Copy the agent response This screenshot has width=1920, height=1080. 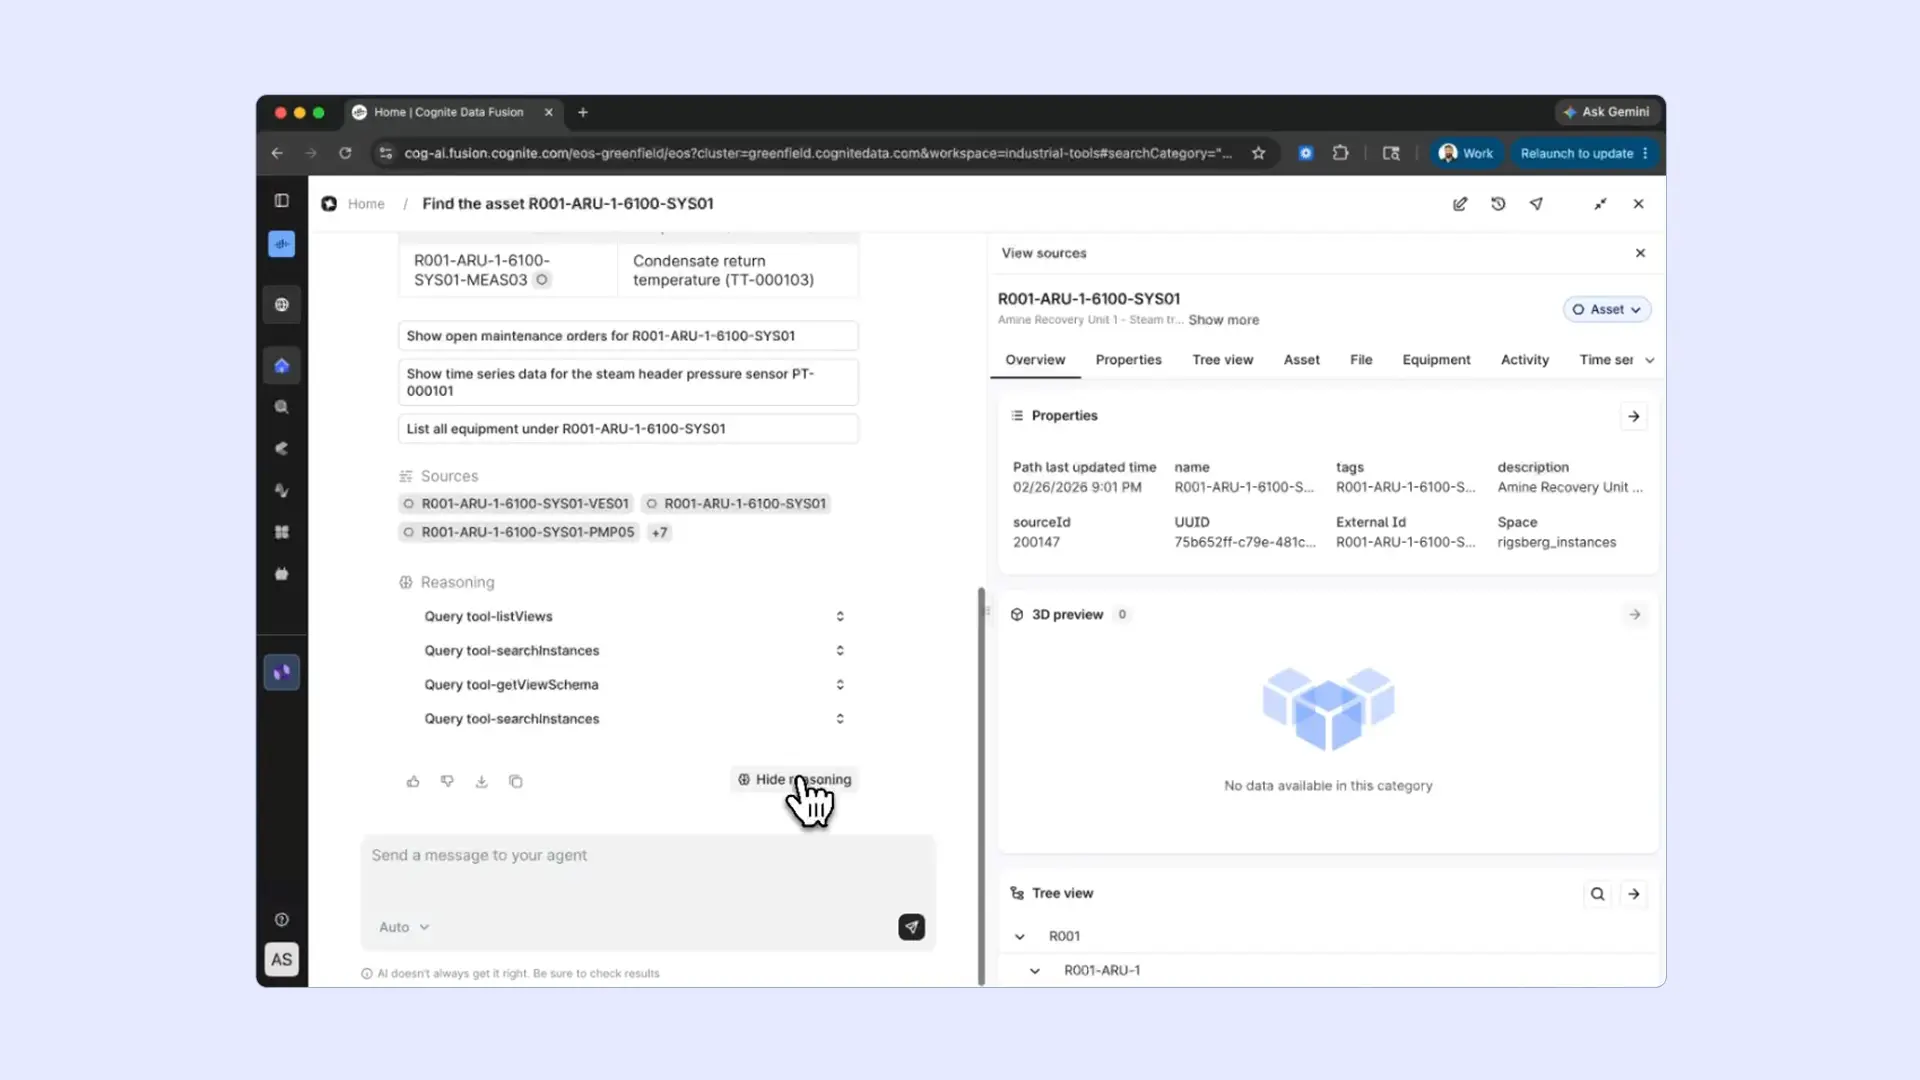(x=516, y=782)
